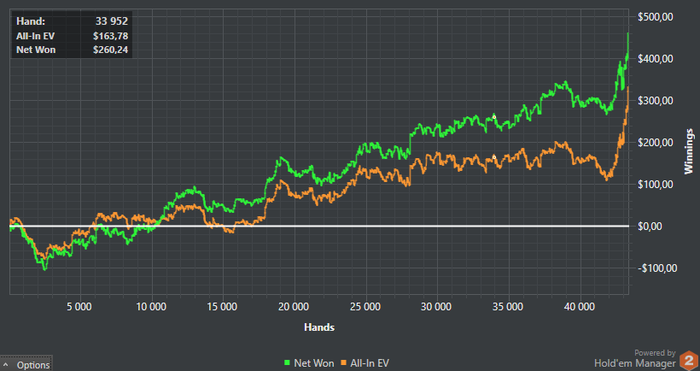Click the orange All-In EV legend swatch
Viewport: 700px width, 371px height.
pyautogui.click(x=344, y=363)
